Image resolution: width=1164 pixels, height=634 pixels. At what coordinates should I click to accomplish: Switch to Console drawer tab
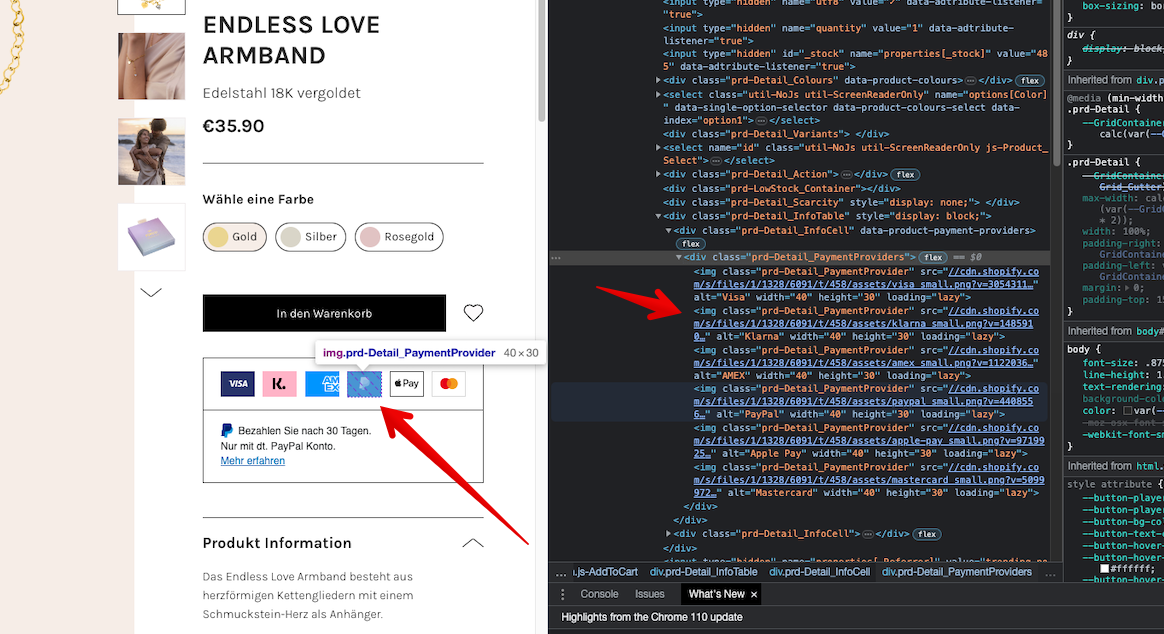599,594
